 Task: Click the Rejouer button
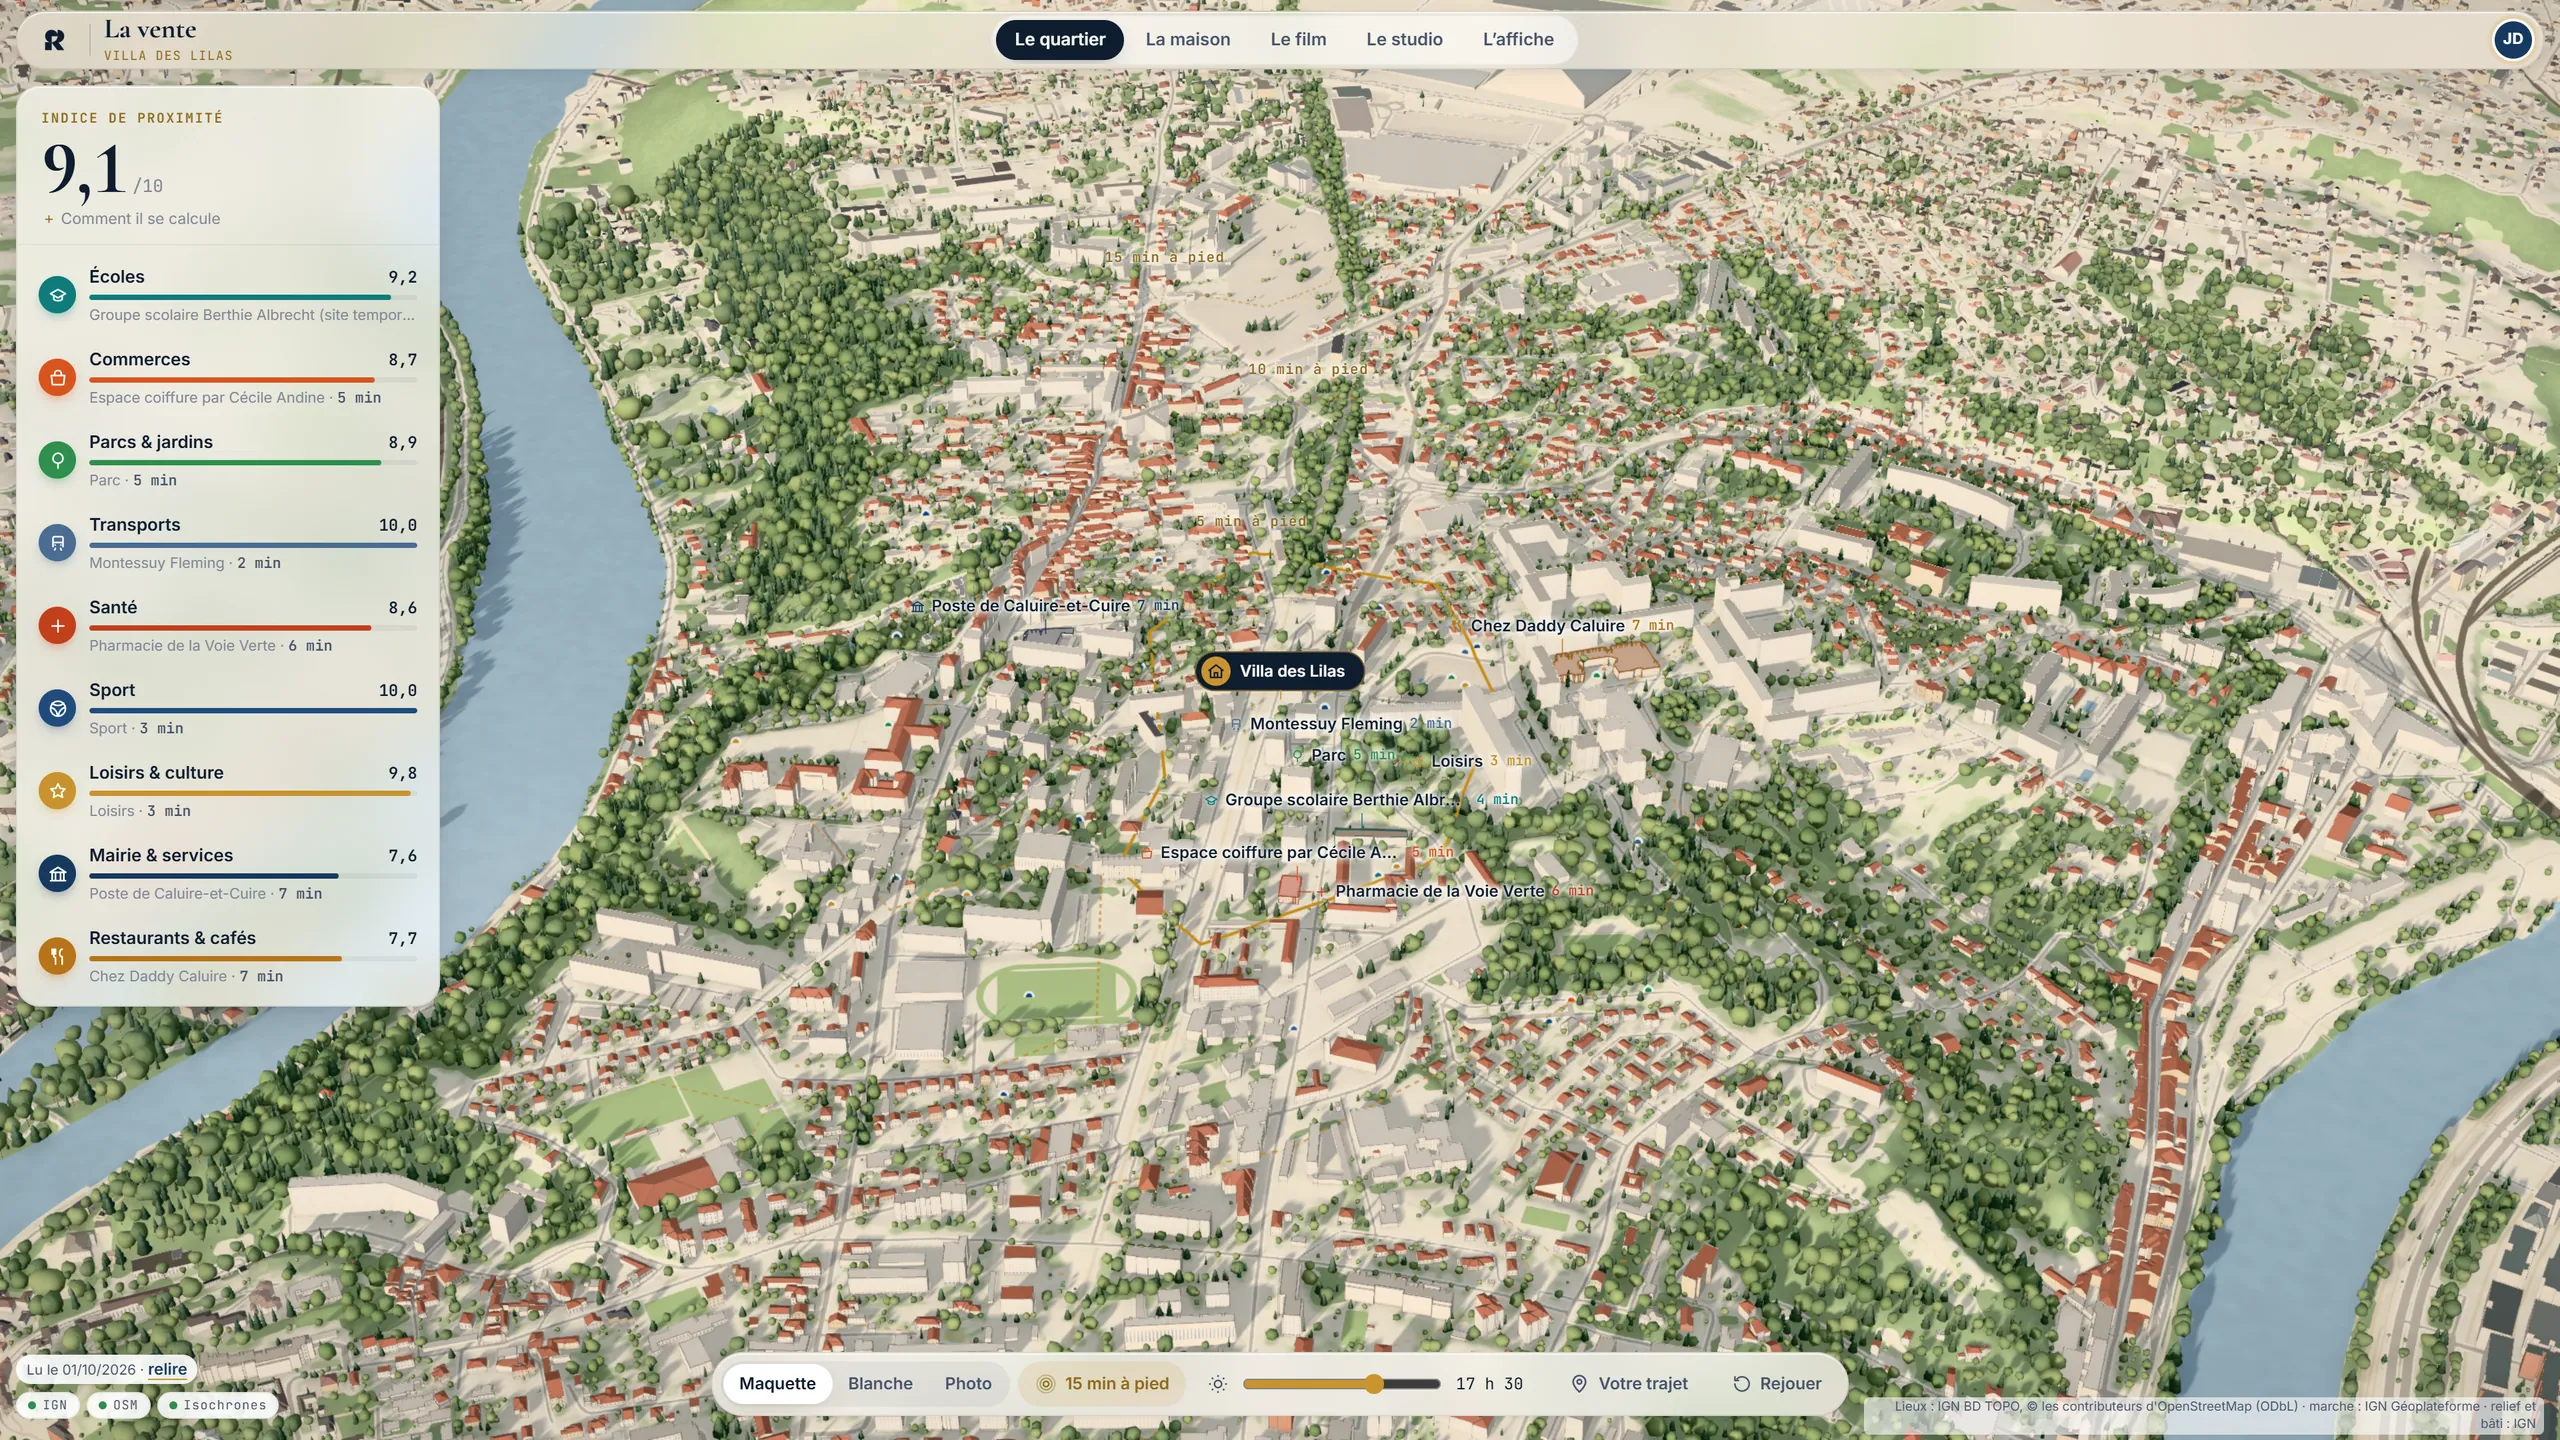[x=1777, y=1384]
